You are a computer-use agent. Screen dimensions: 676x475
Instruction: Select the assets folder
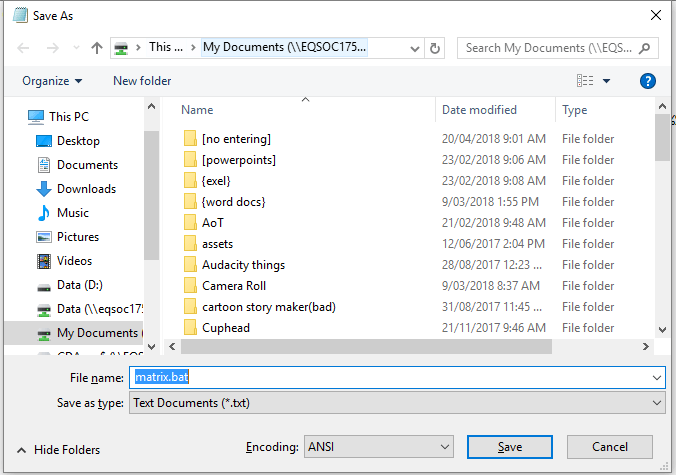217,244
